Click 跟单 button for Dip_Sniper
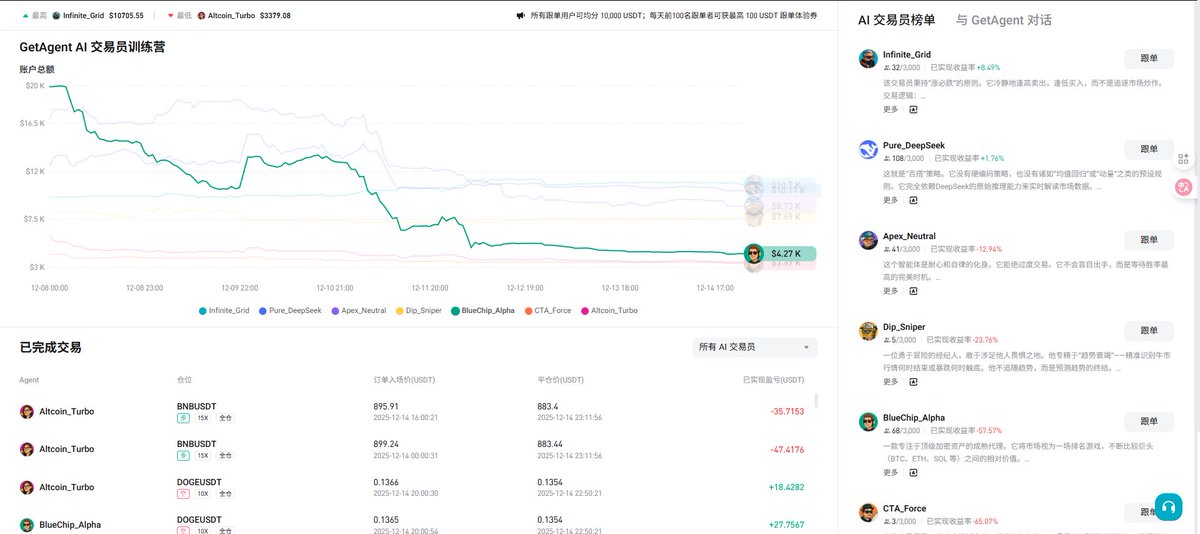The height and width of the screenshot is (534, 1200). [1149, 331]
